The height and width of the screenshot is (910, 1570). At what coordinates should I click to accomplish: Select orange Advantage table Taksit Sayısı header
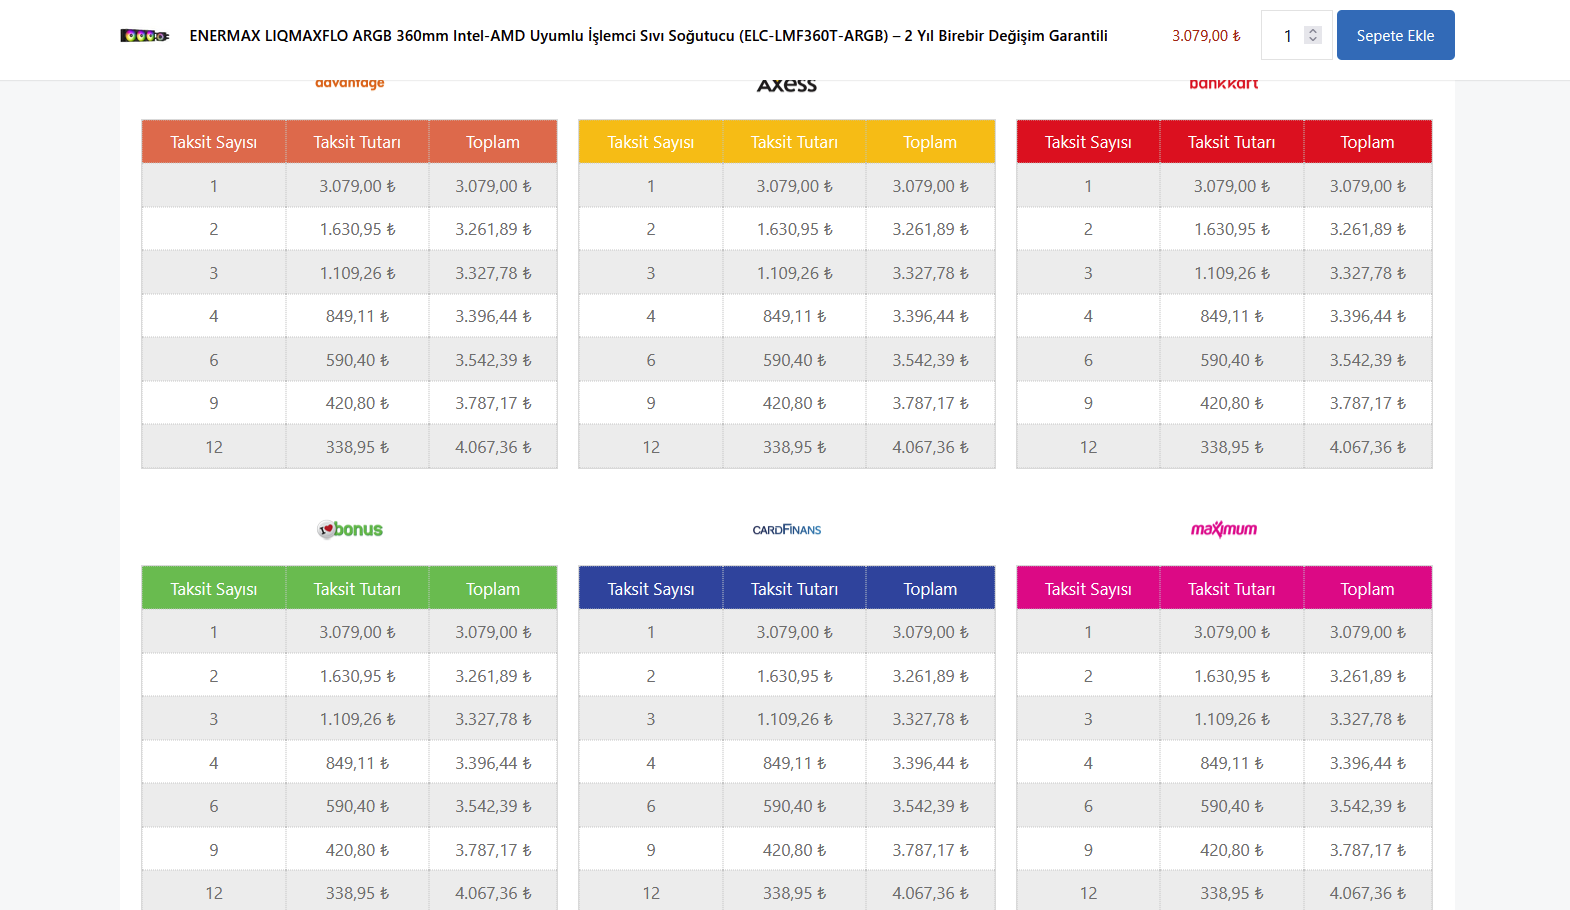click(214, 142)
